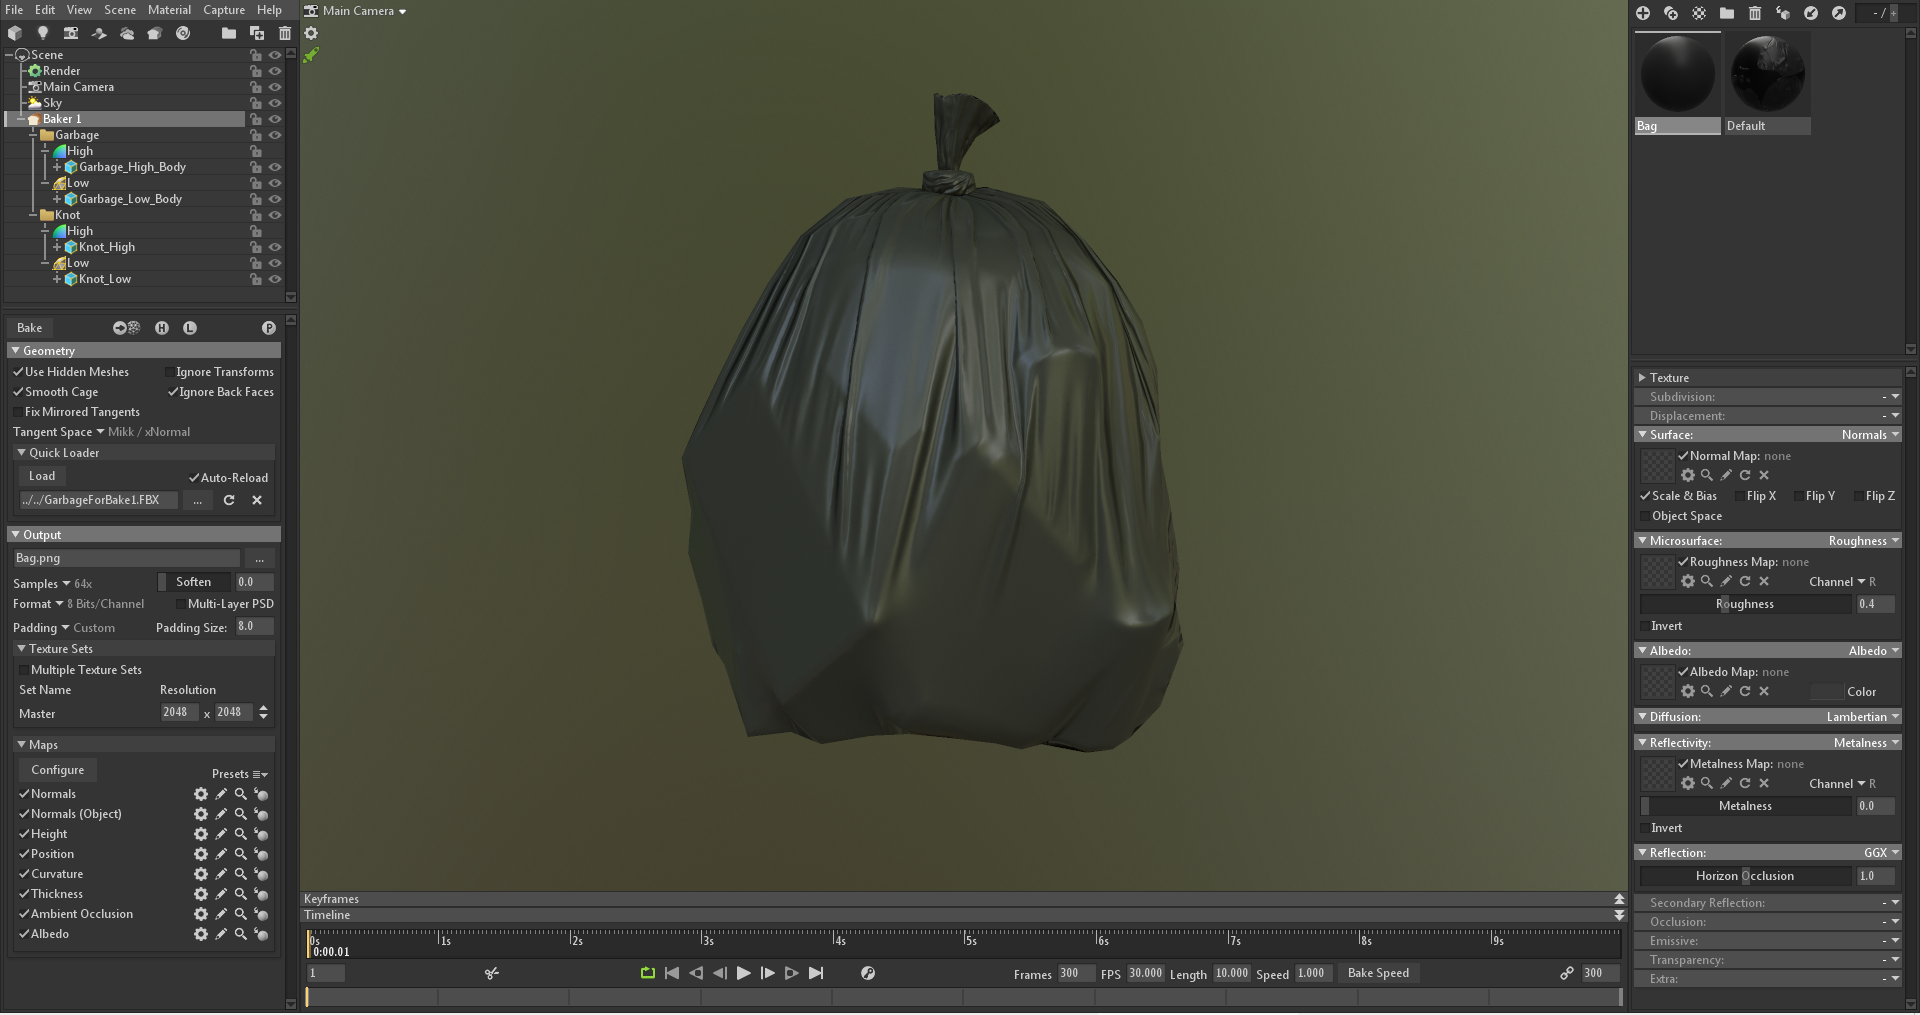Toggle Smooth Cage option

click(18, 392)
